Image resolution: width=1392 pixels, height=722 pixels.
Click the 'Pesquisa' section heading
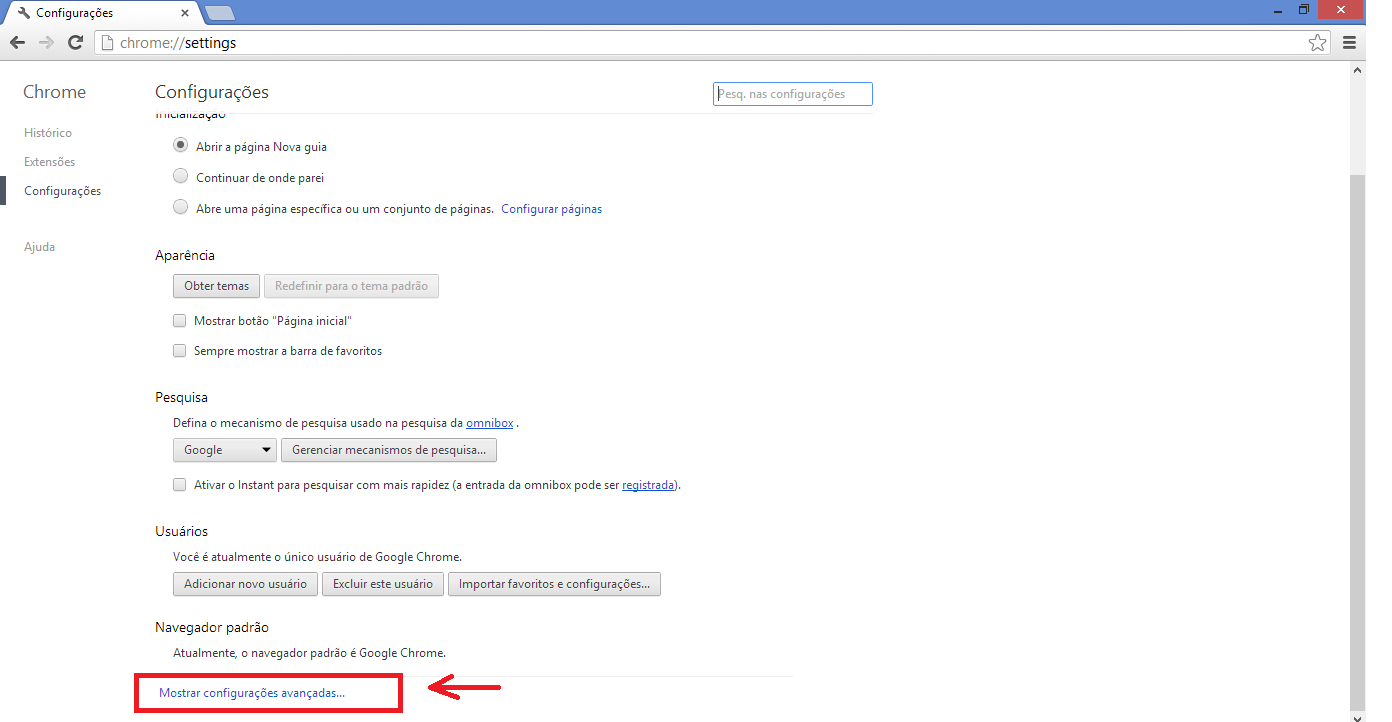(x=181, y=398)
